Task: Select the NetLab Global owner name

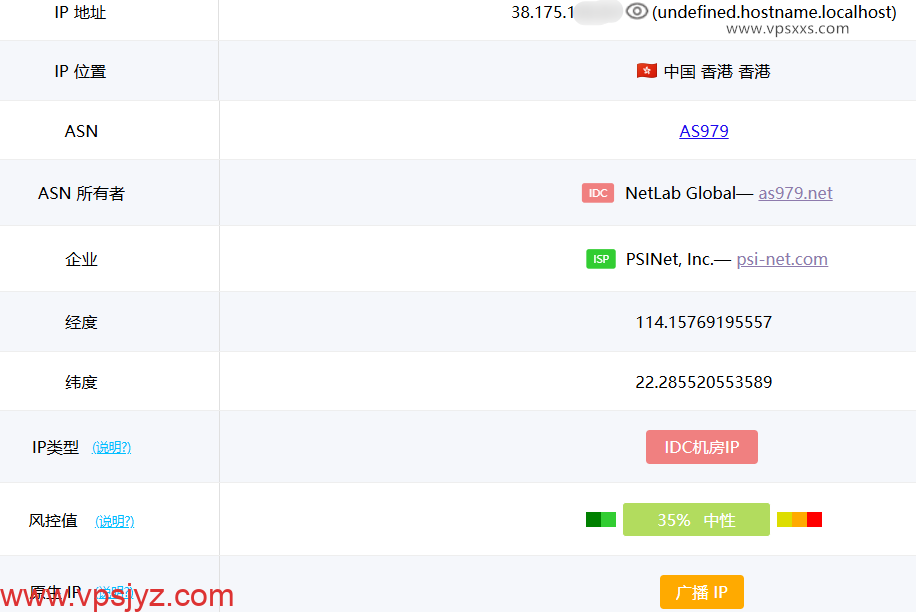Action: tap(681, 193)
